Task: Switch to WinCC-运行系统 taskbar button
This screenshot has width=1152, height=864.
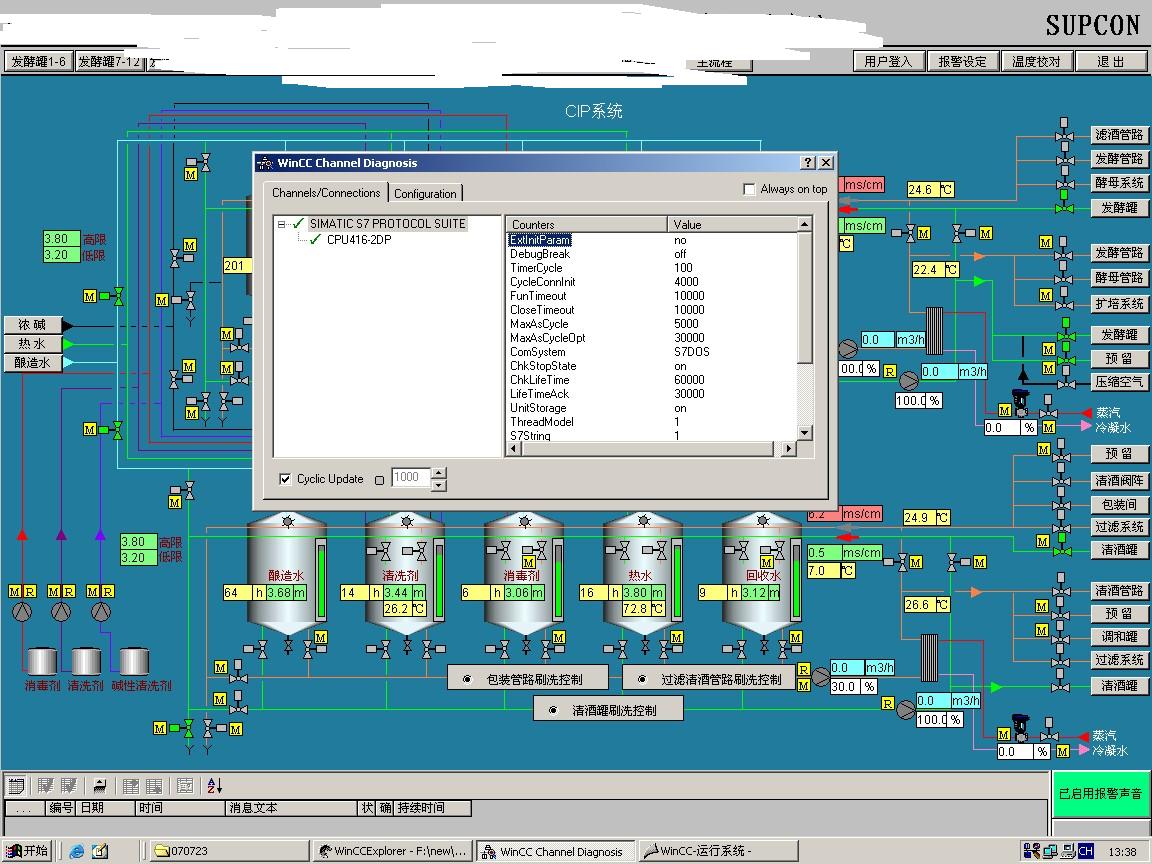Action: click(718, 852)
